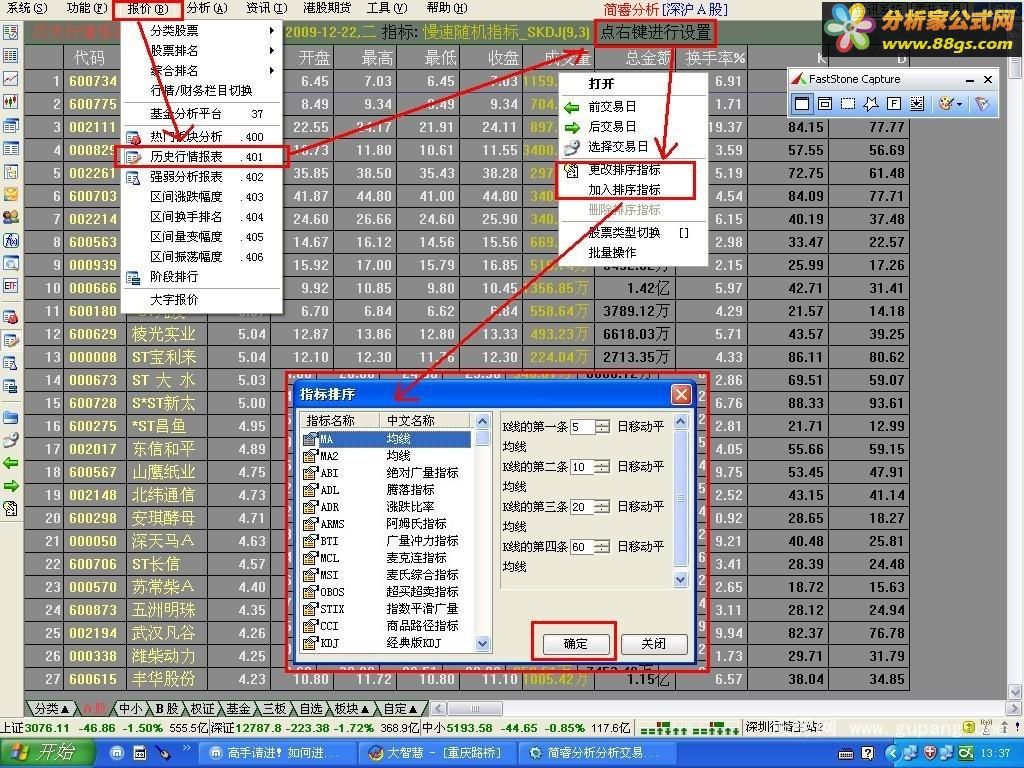Click 关闭 button in 指标排序 dialog
Image resolution: width=1024 pixels, height=768 pixels.
[654, 644]
